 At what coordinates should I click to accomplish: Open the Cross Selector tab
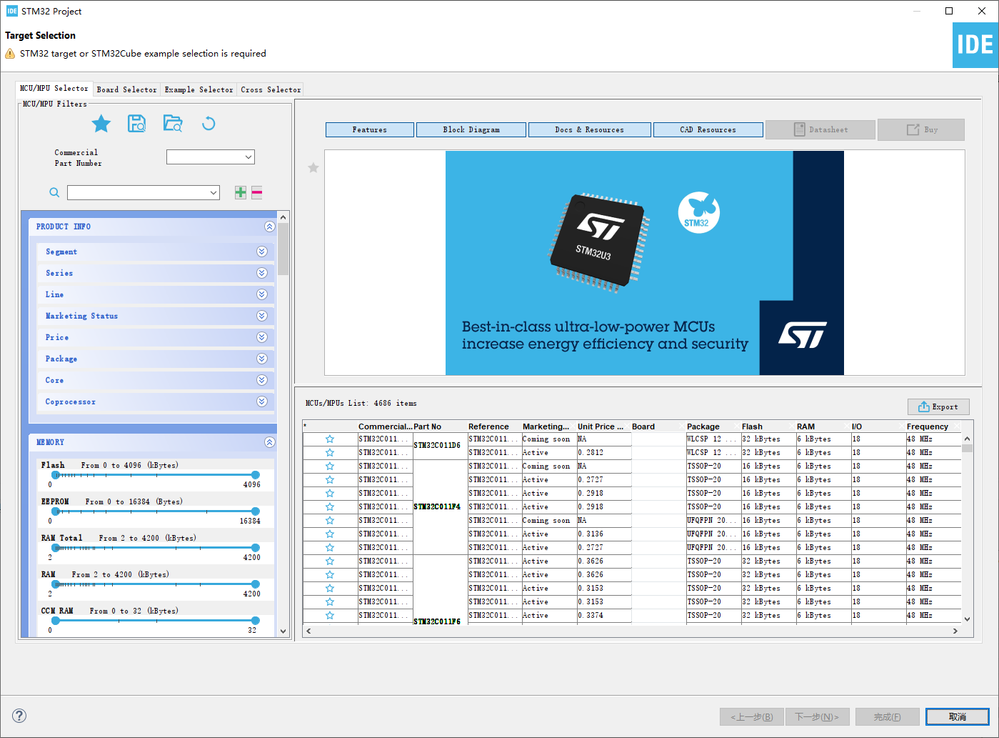[x=271, y=90]
